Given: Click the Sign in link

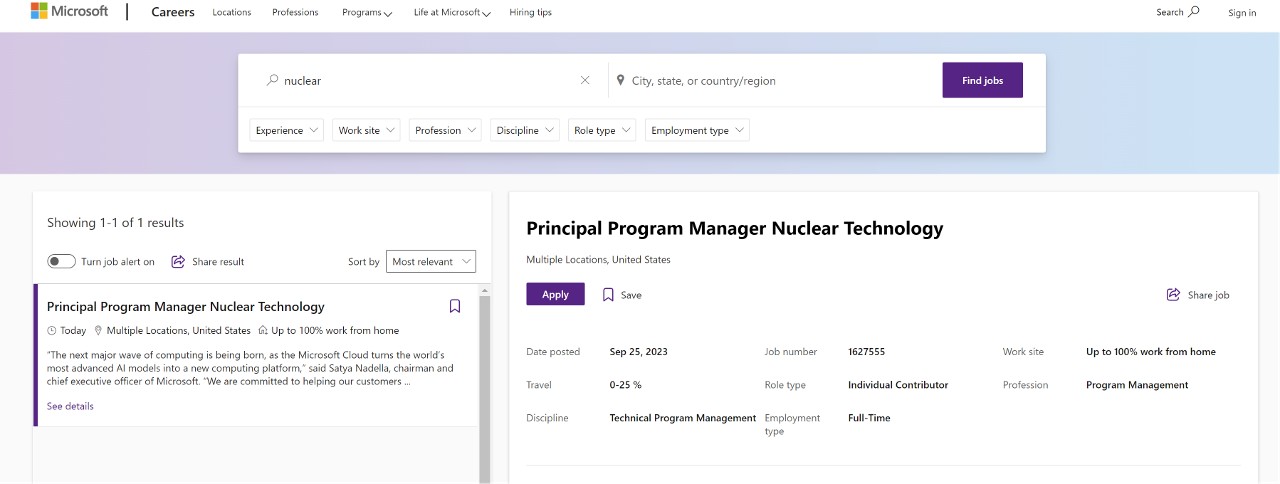Looking at the screenshot, I should pyautogui.click(x=1242, y=13).
